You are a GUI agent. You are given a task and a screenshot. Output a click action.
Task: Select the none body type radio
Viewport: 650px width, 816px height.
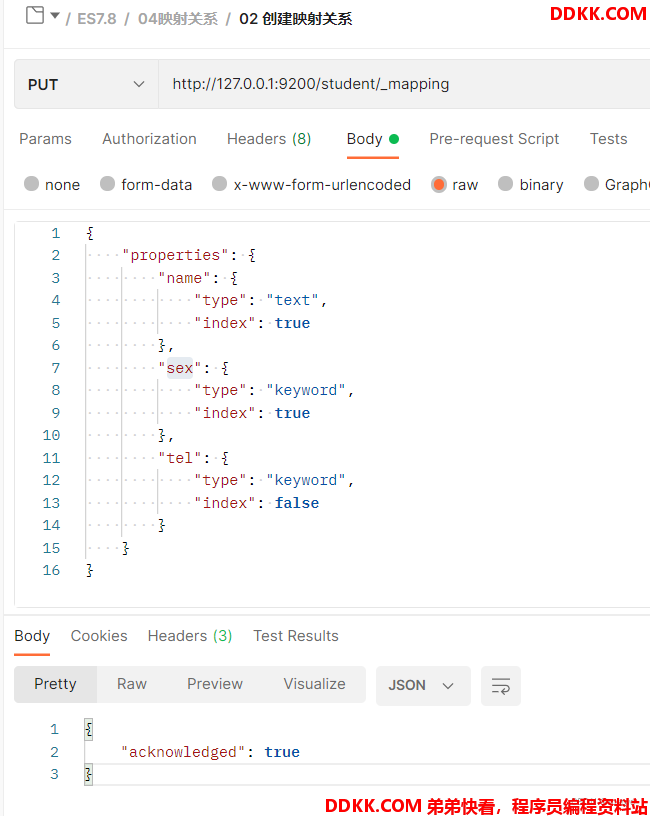pyautogui.click(x=32, y=184)
